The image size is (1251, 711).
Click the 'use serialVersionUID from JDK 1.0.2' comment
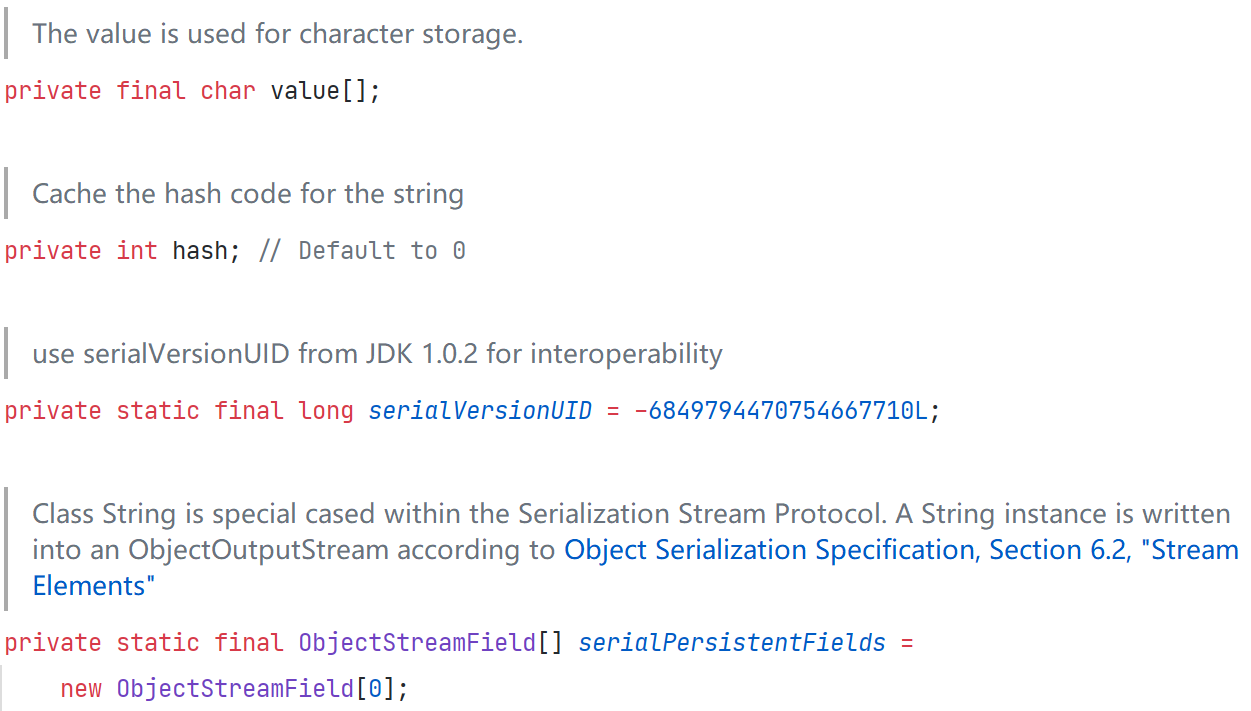click(x=377, y=353)
